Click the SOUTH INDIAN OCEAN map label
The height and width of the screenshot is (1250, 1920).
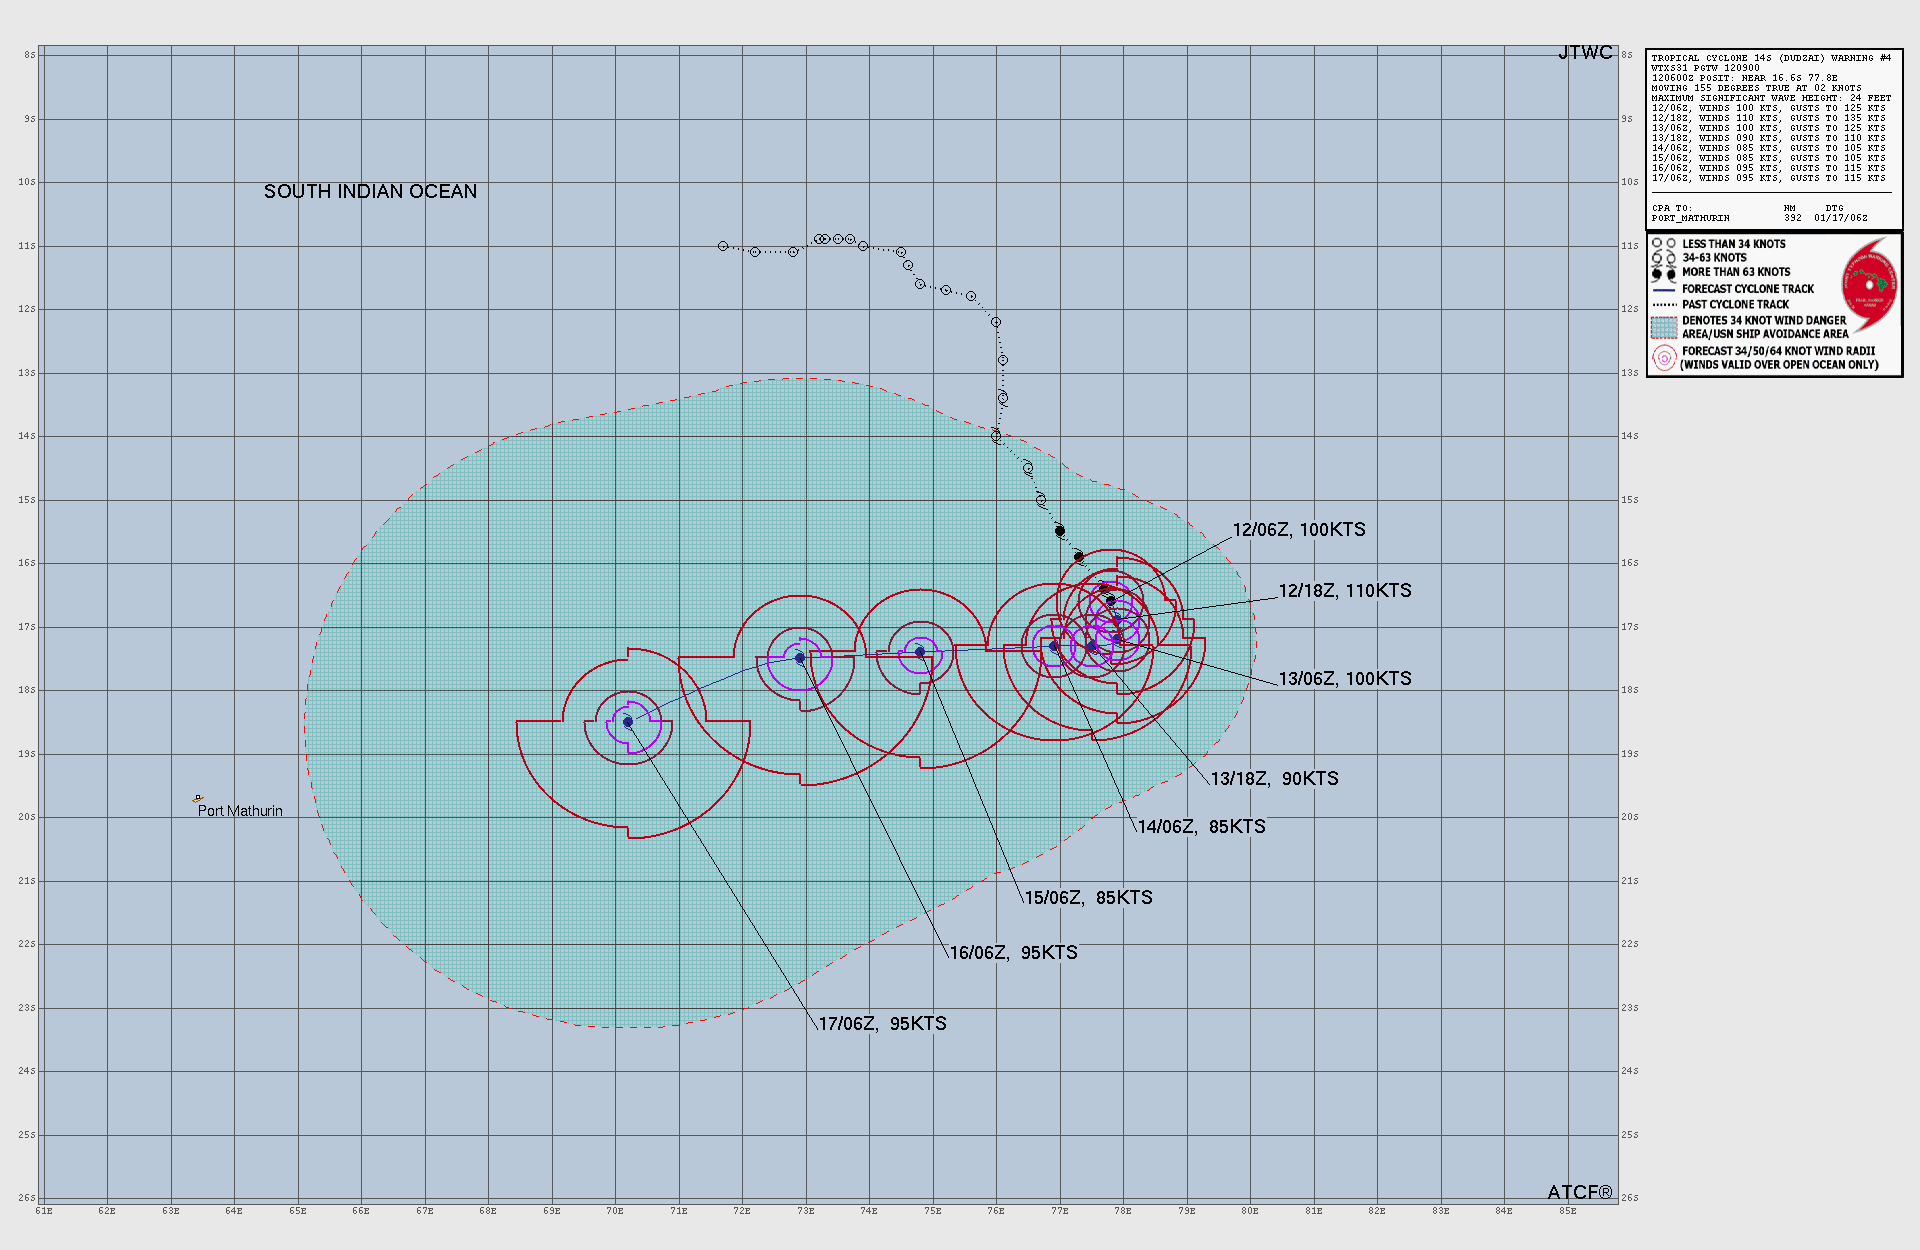point(370,192)
